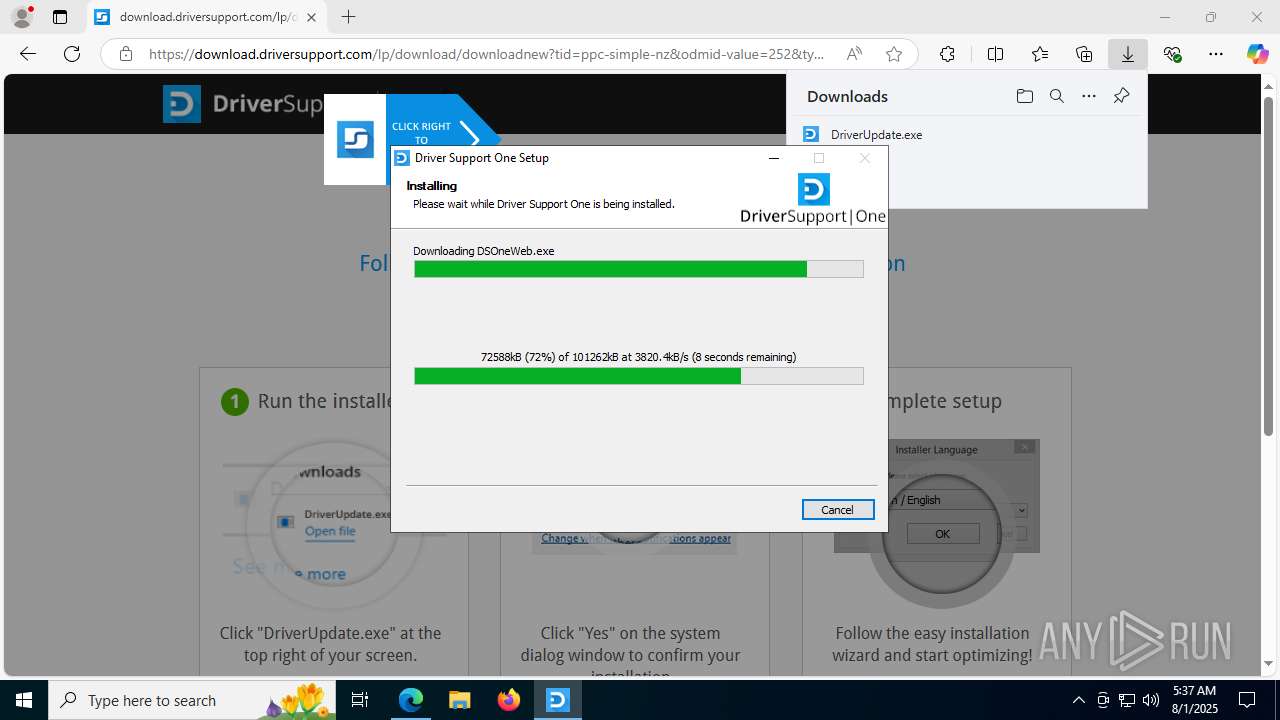
Task: Open File Explorer from the taskbar
Action: (459, 700)
